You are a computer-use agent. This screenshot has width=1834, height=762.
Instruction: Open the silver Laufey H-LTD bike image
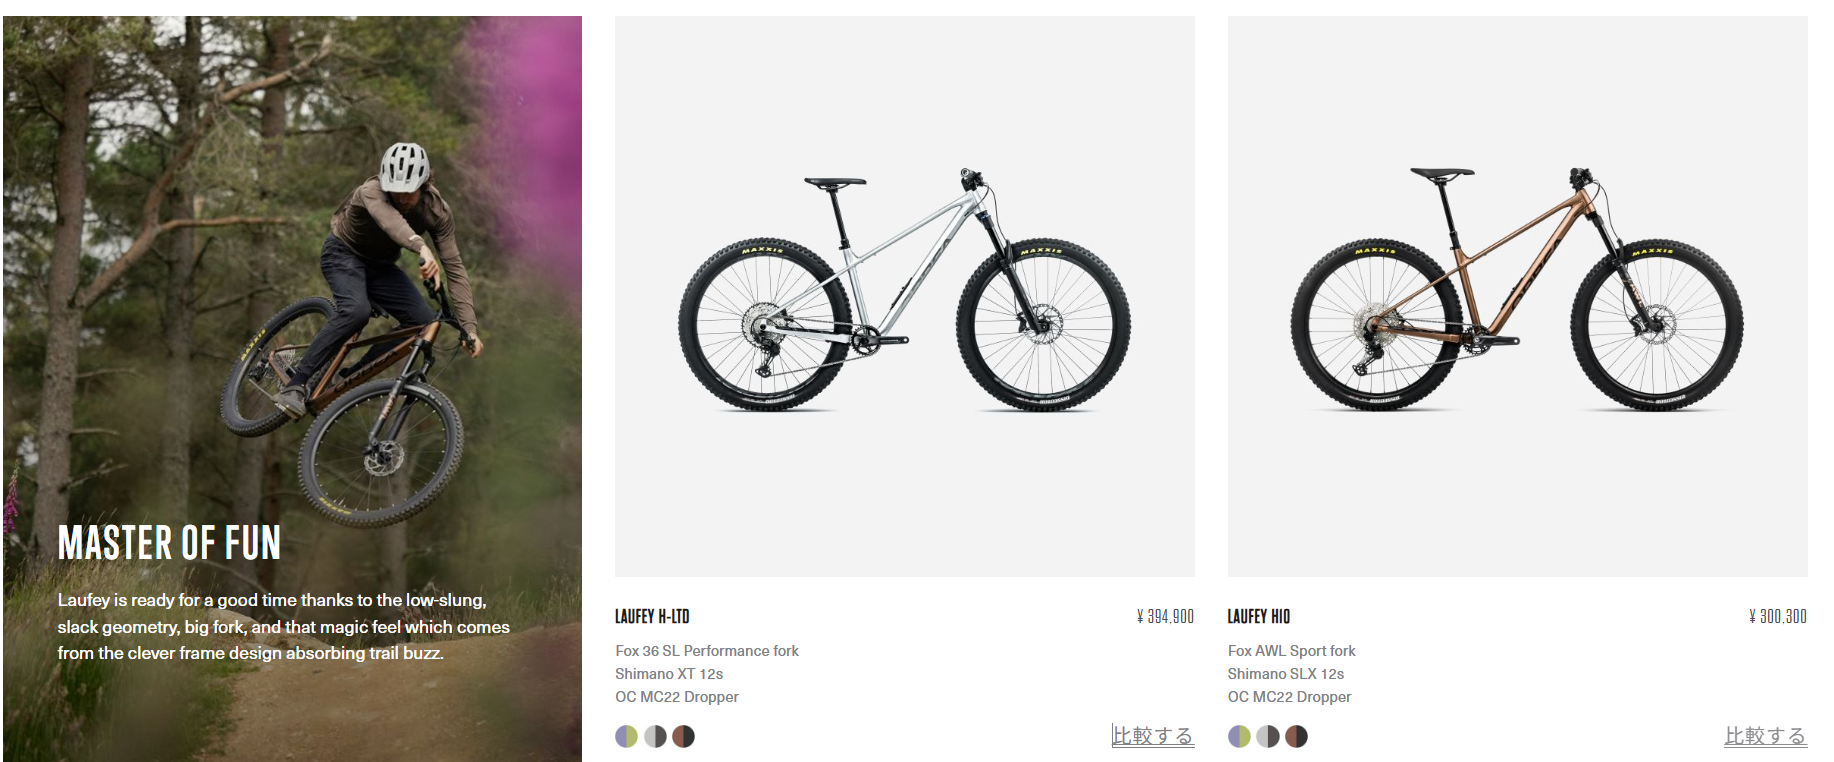click(x=904, y=296)
